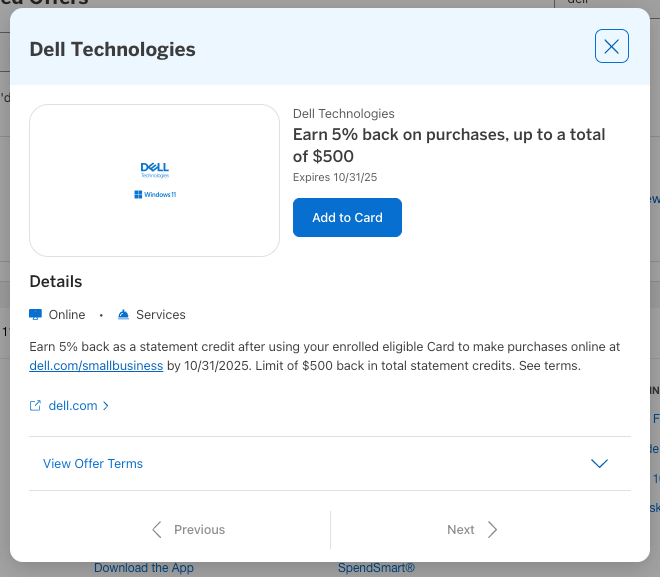This screenshot has width=660, height=577.
Task: Click the Online monitor icon
Action: (36, 314)
